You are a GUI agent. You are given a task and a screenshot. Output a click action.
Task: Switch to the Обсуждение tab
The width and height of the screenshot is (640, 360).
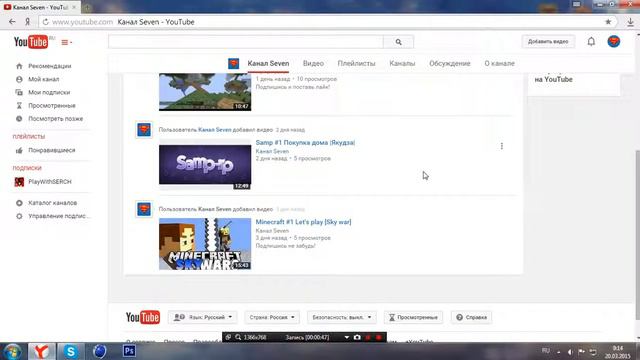[450, 64]
